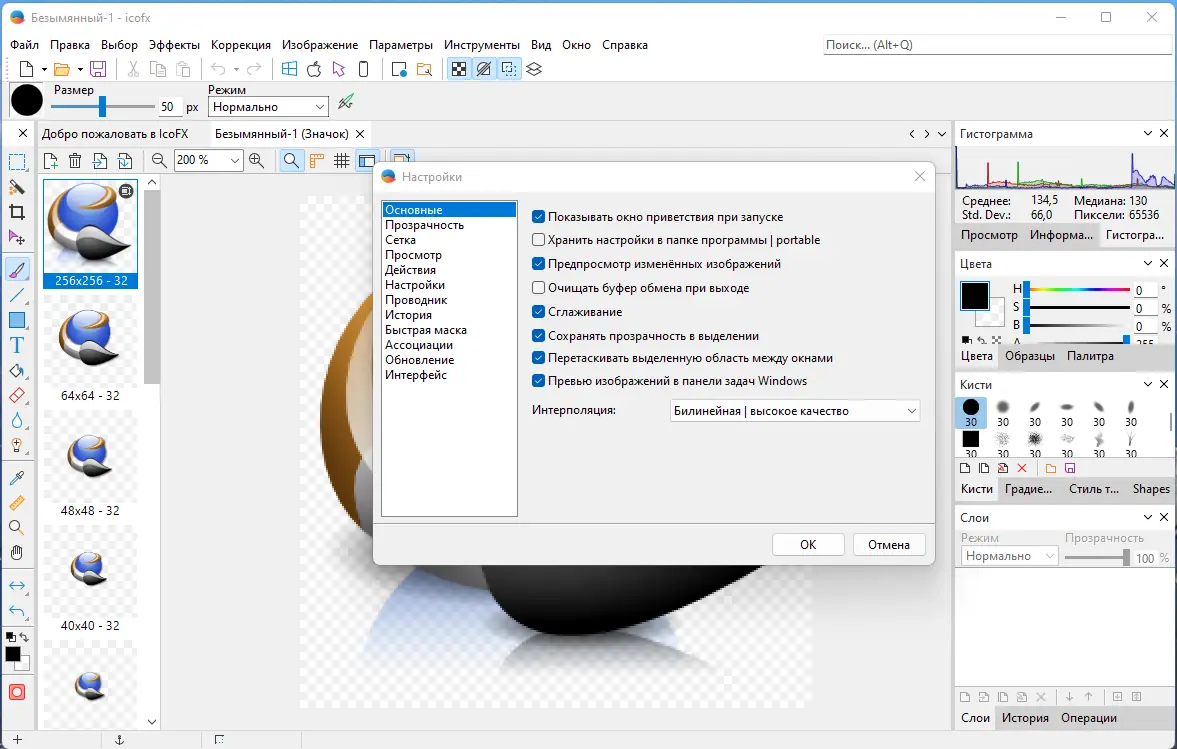1177x749 pixels.
Task: Select the Line tool
Action: point(17,295)
